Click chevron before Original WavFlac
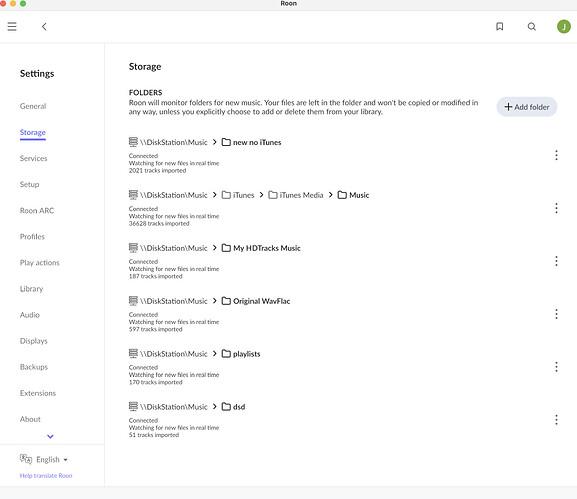This screenshot has height=499, width=577. pos(215,301)
